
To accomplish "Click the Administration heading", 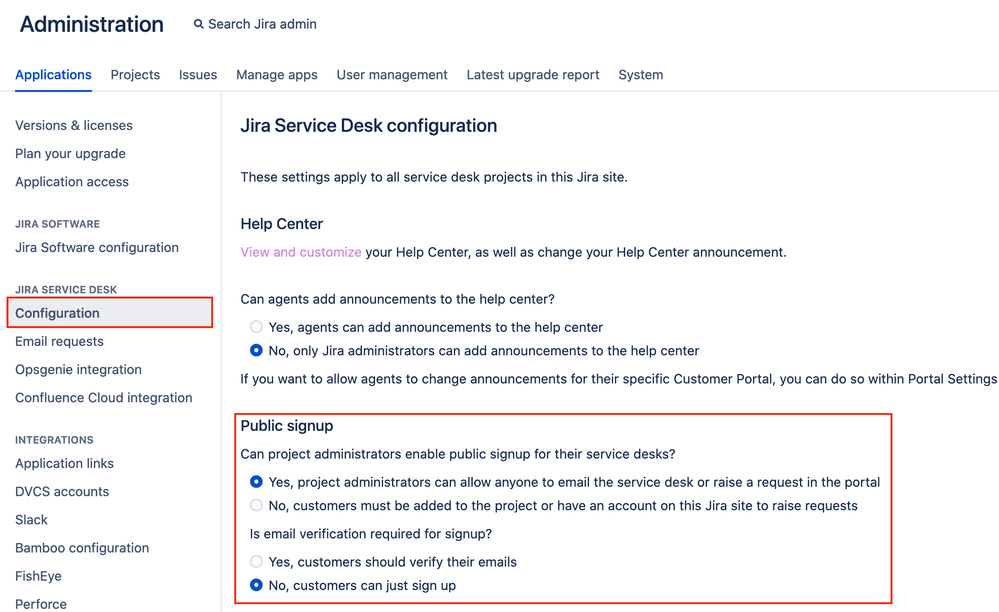I will [x=92, y=24].
